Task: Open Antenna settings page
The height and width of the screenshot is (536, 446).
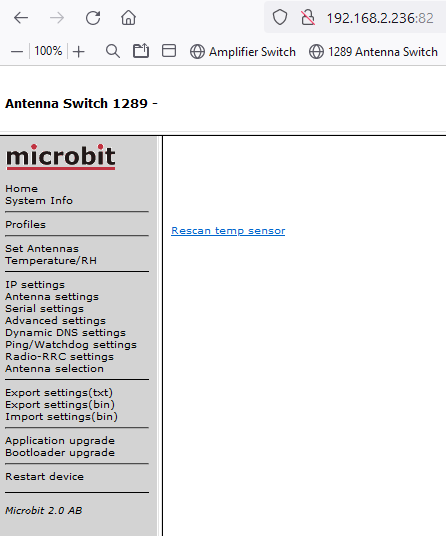Action: coord(52,297)
